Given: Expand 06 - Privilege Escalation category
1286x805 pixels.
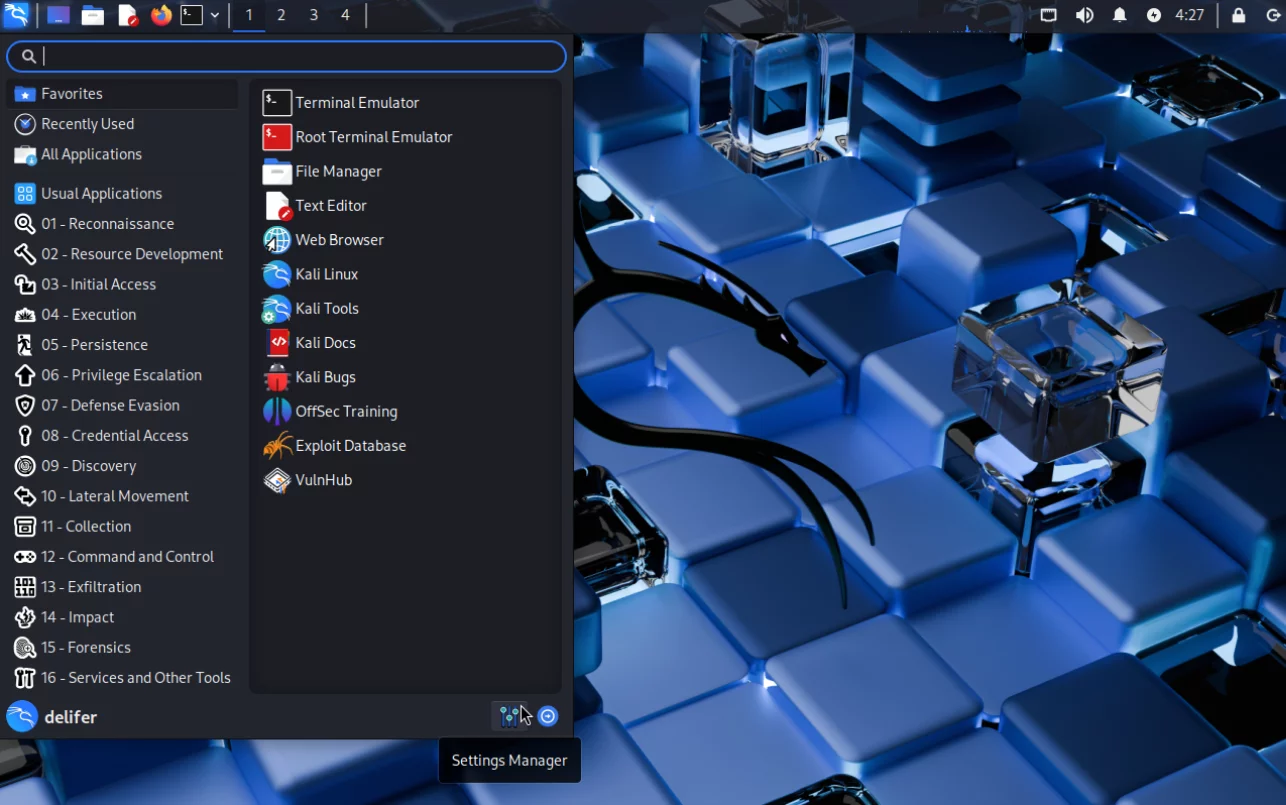Looking at the screenshot, I should 121,375.
